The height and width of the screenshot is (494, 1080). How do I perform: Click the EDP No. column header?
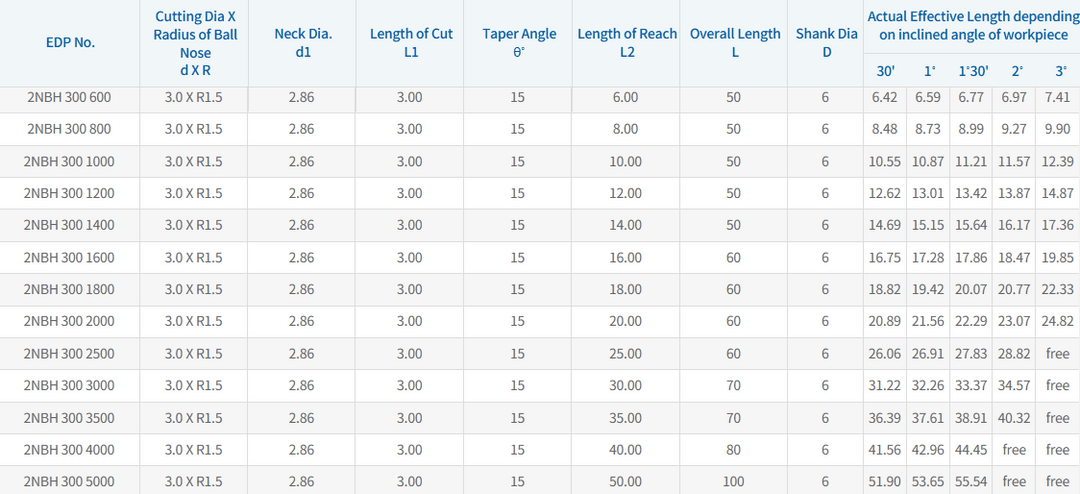coord(69,42)
